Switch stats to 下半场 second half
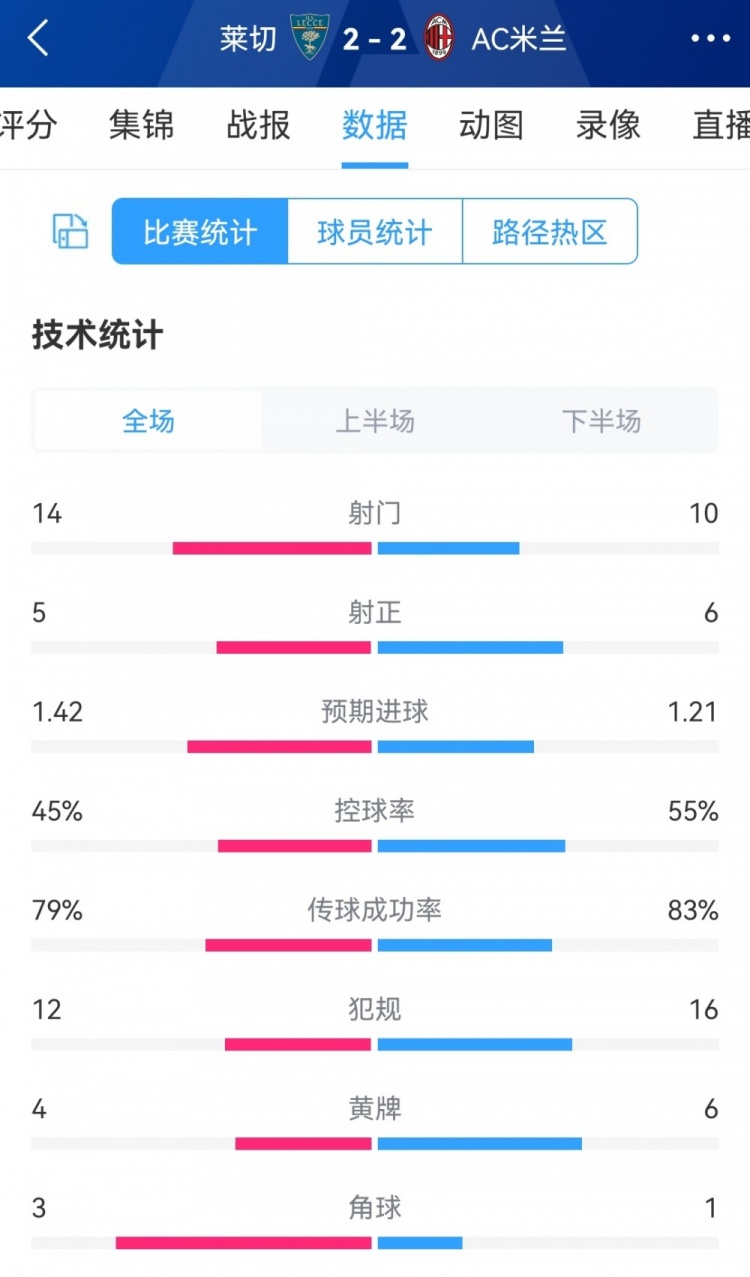Image resolution: width=750 pixels, height=1277 pixels. pyautogui.click(x=601, y=421)
